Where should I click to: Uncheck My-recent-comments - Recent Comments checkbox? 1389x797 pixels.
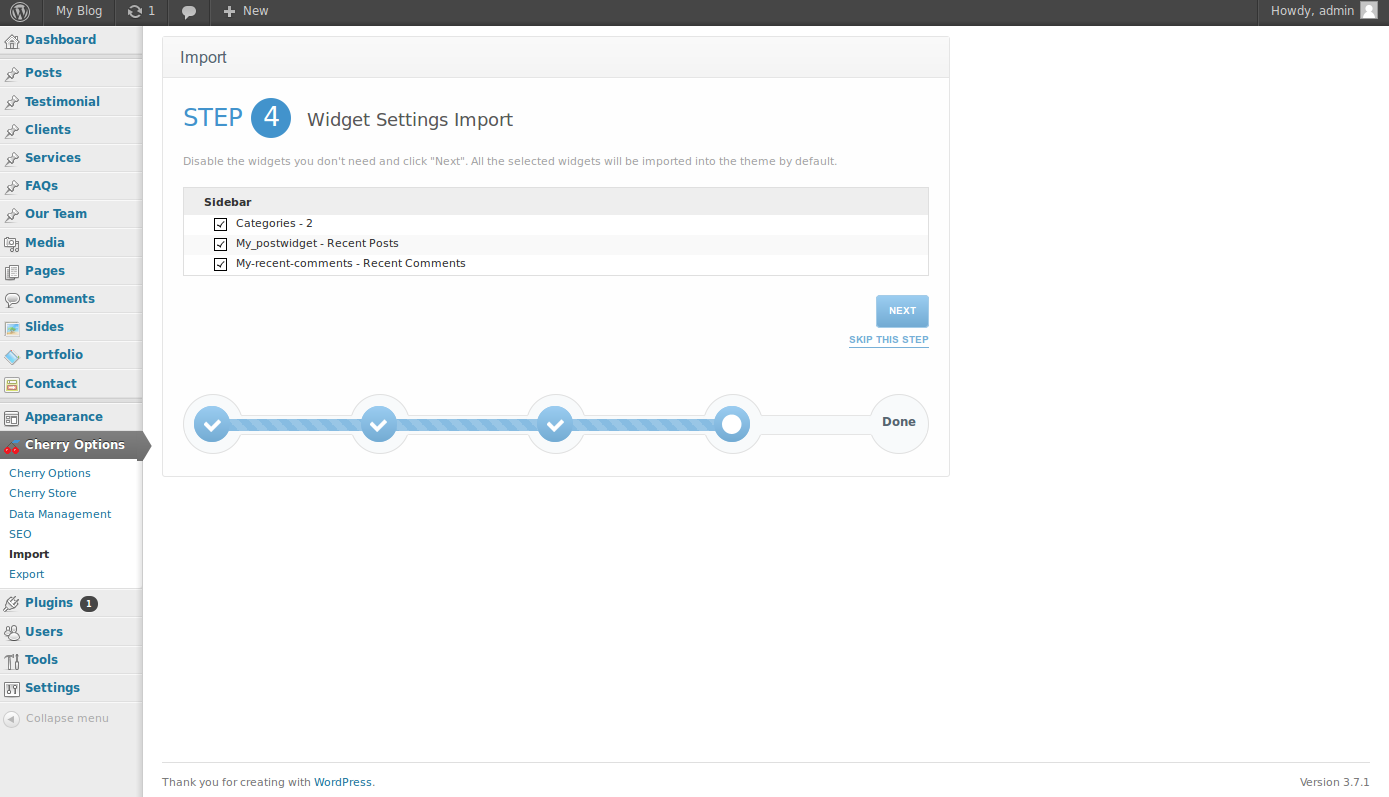221,264
